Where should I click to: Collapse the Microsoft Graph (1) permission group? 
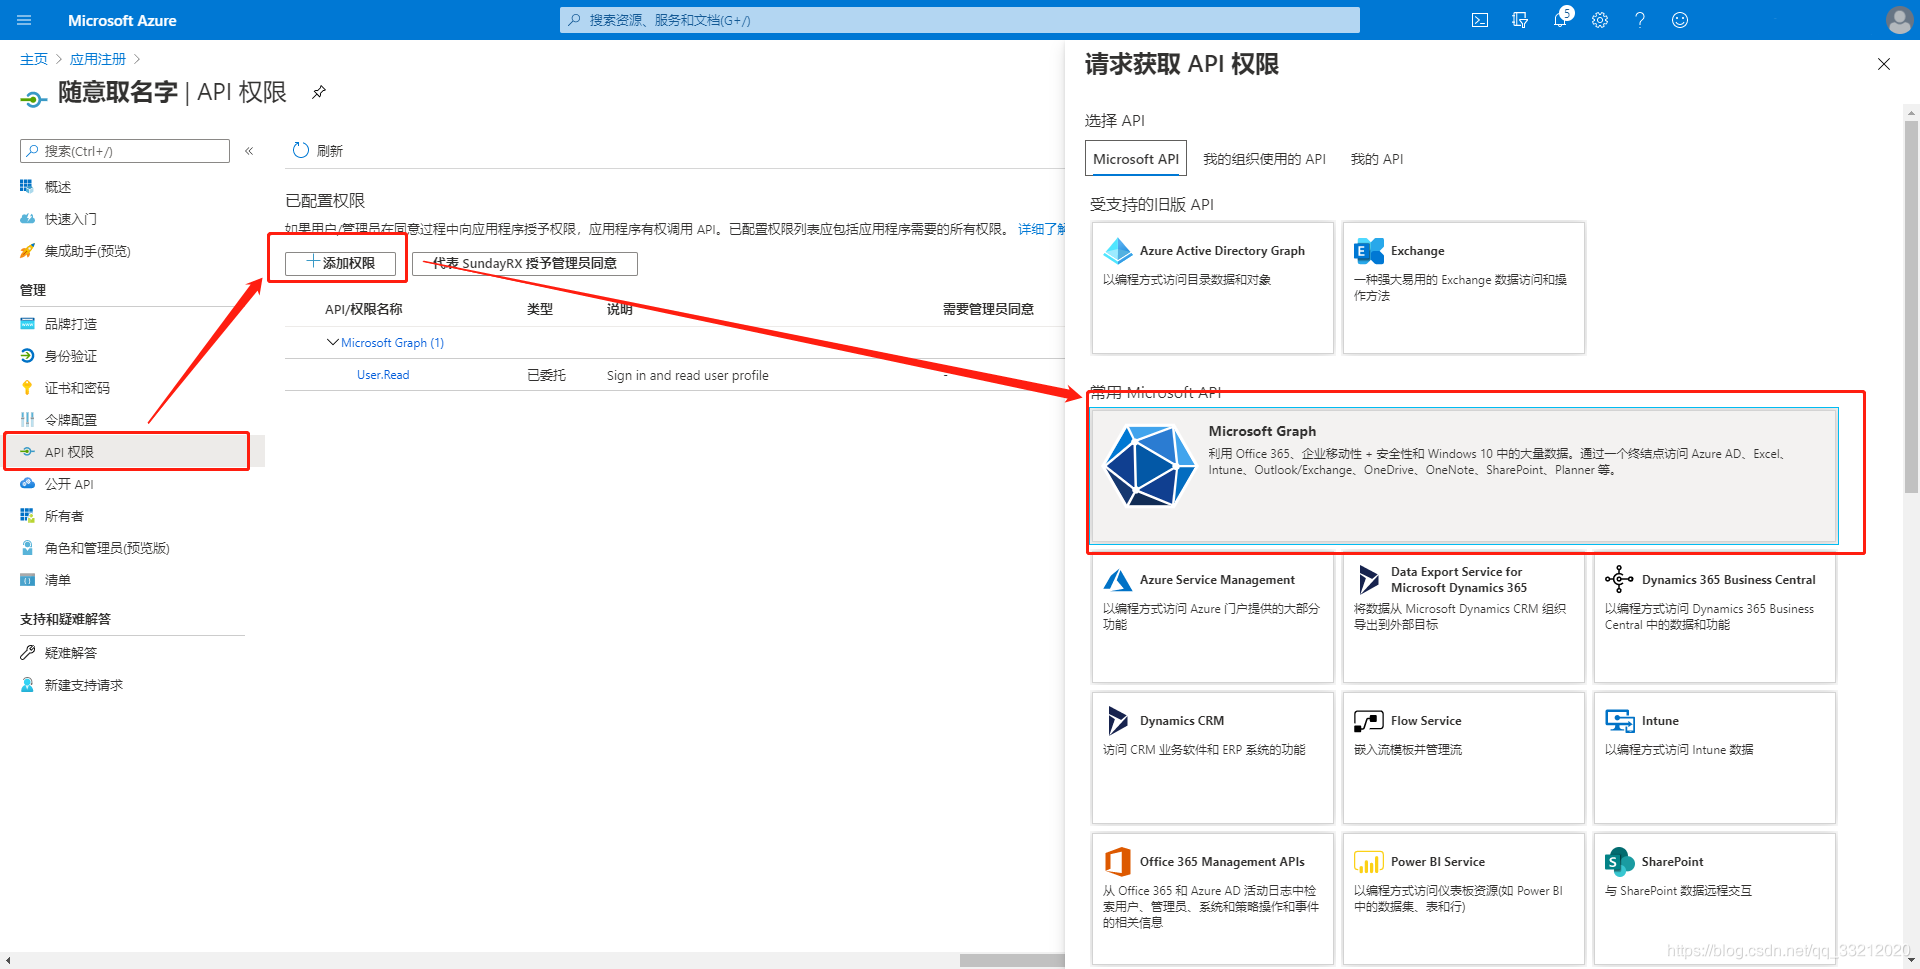pos(333,343)
